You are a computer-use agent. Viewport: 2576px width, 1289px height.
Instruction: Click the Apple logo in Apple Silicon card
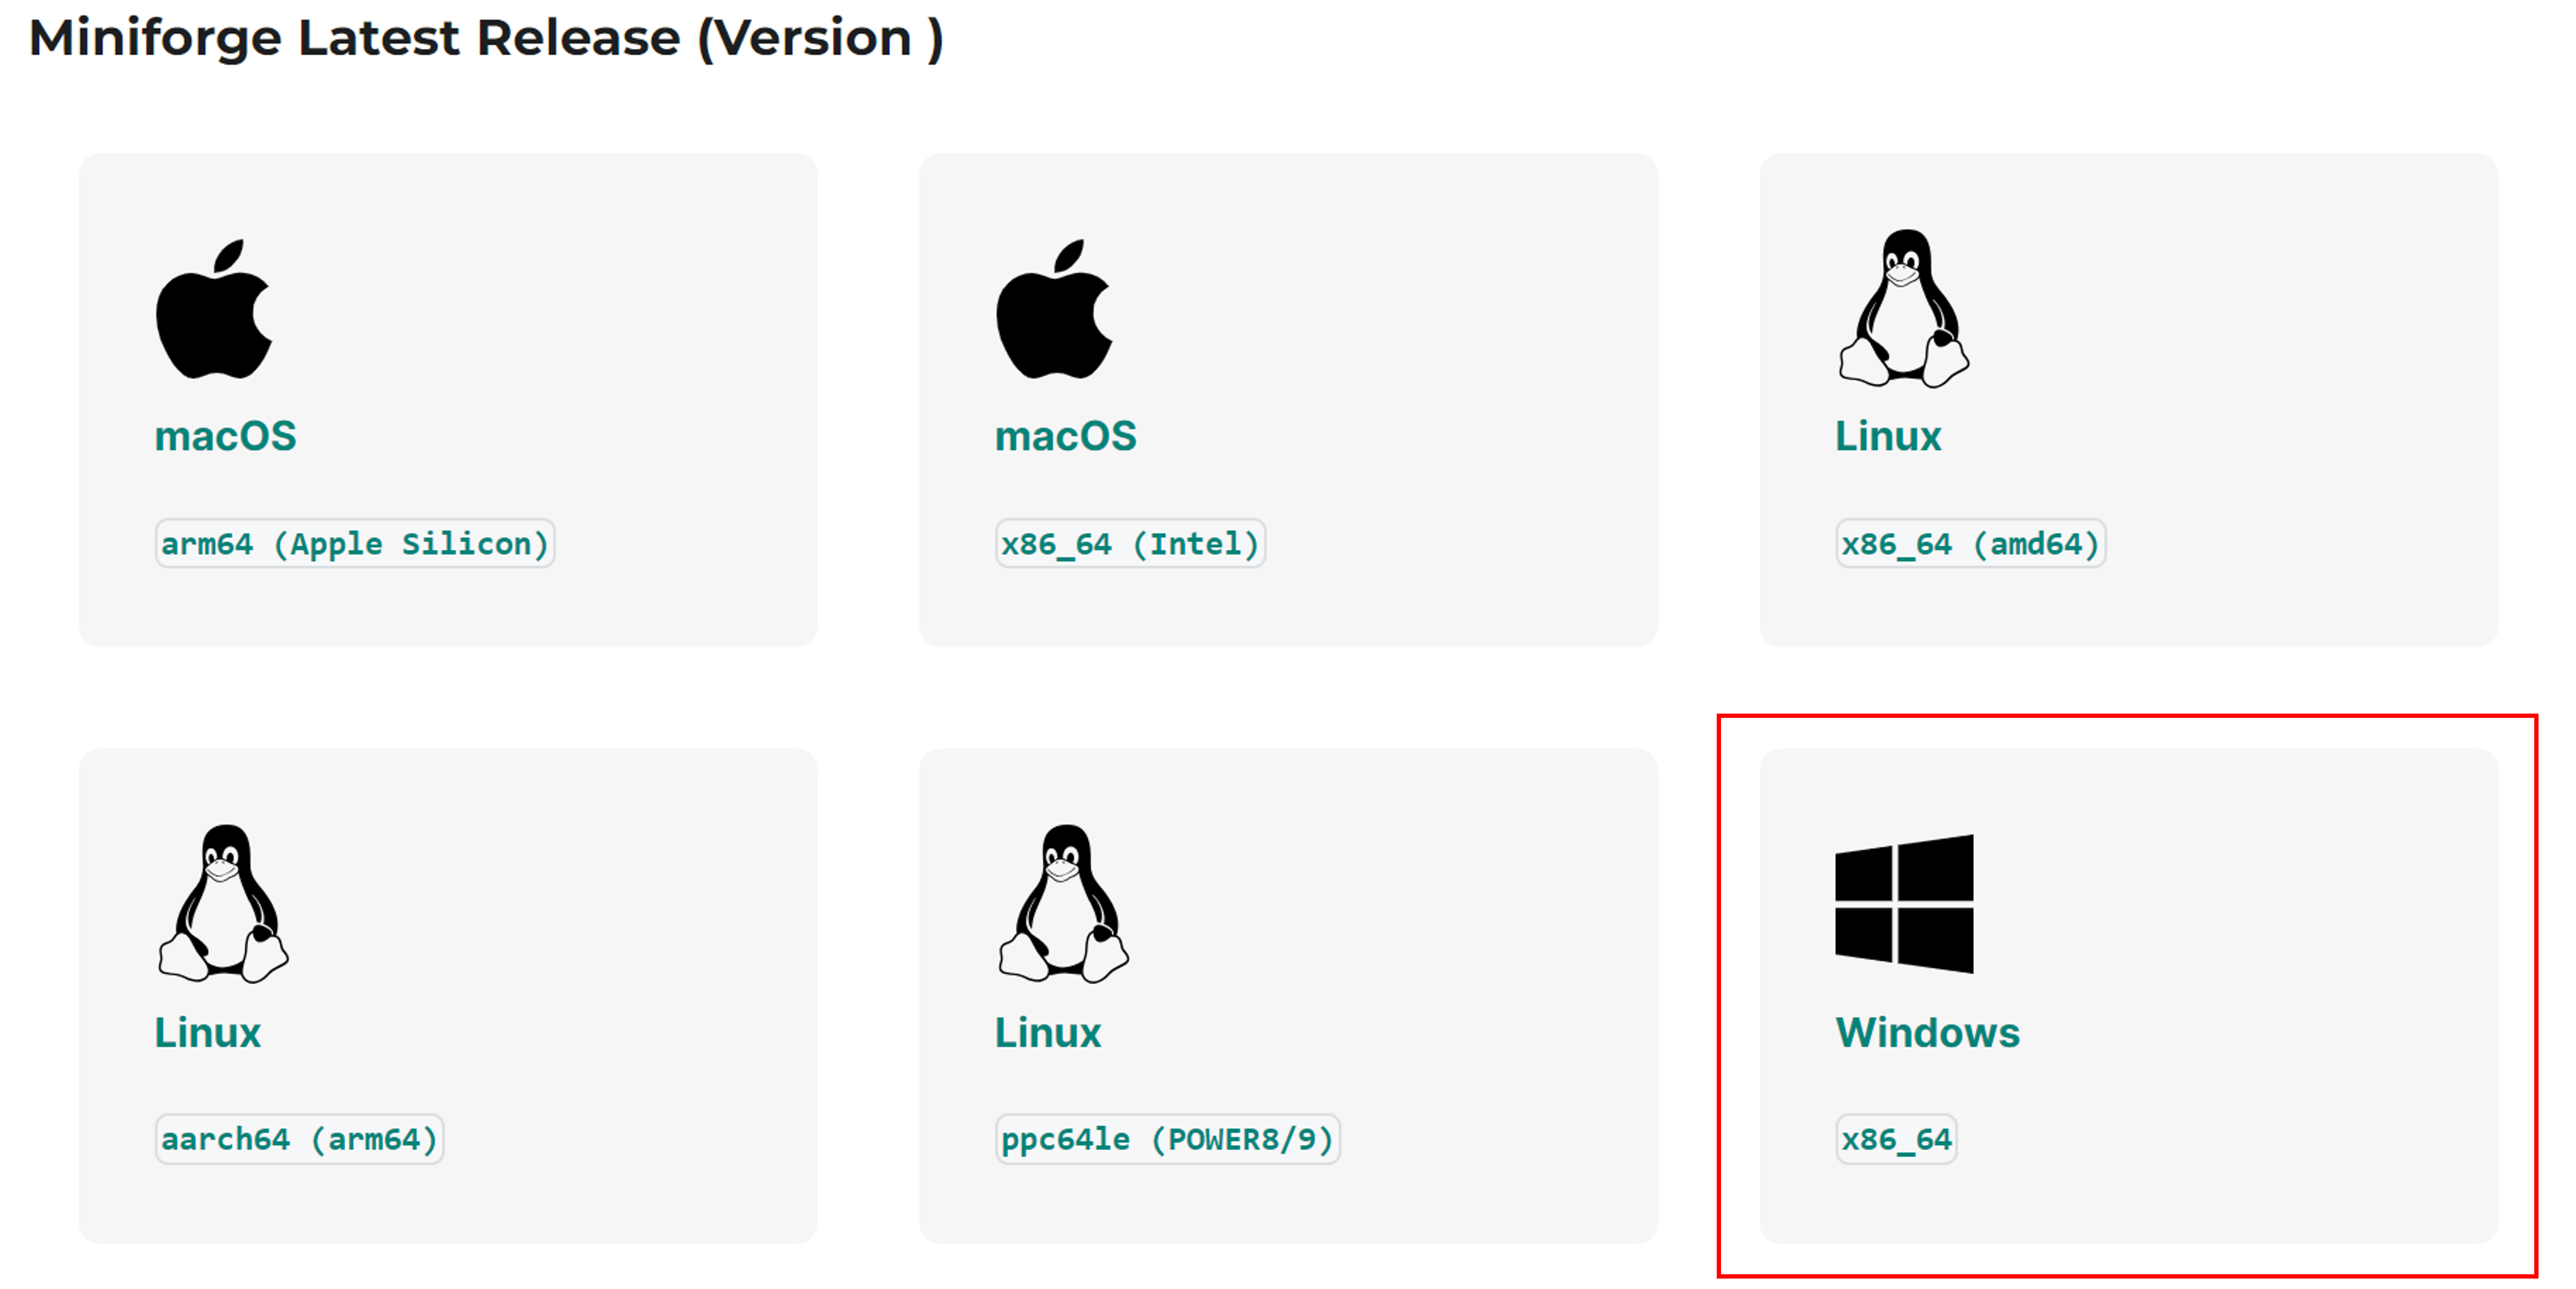[x=213, y=311]
